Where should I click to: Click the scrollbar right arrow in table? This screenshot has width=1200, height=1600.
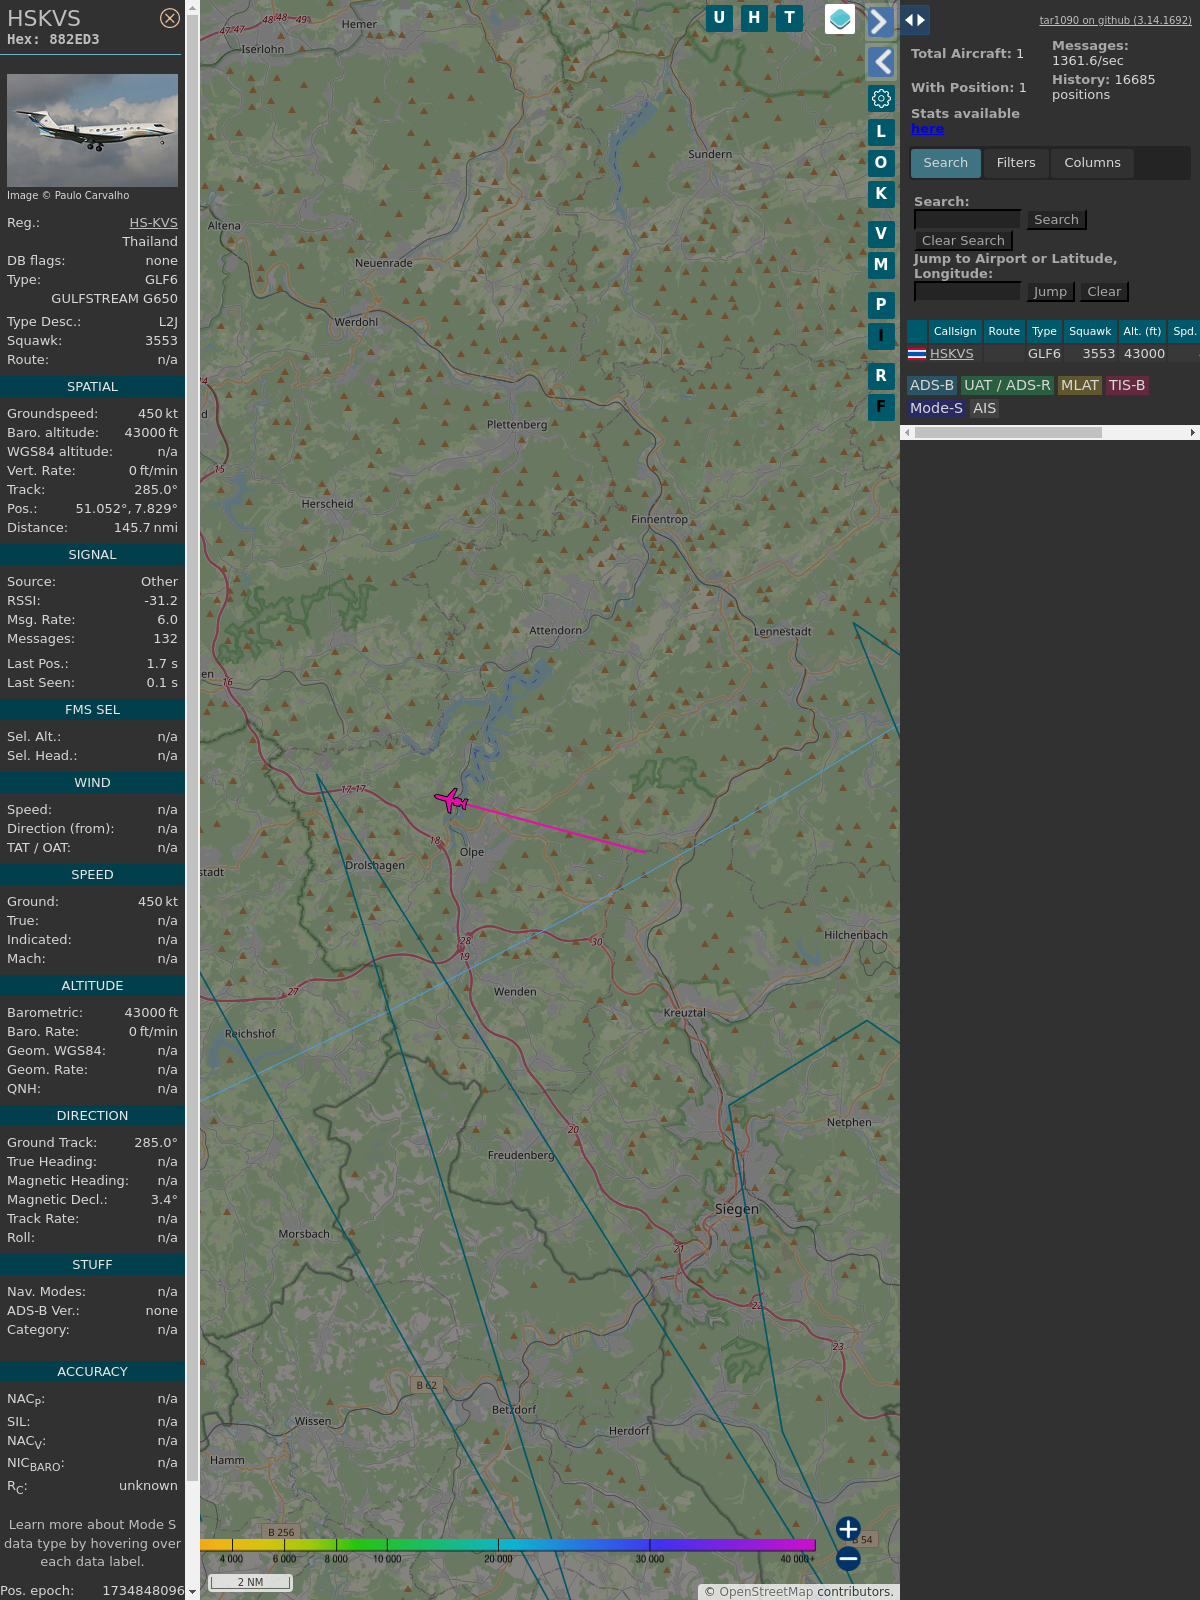1193,433
